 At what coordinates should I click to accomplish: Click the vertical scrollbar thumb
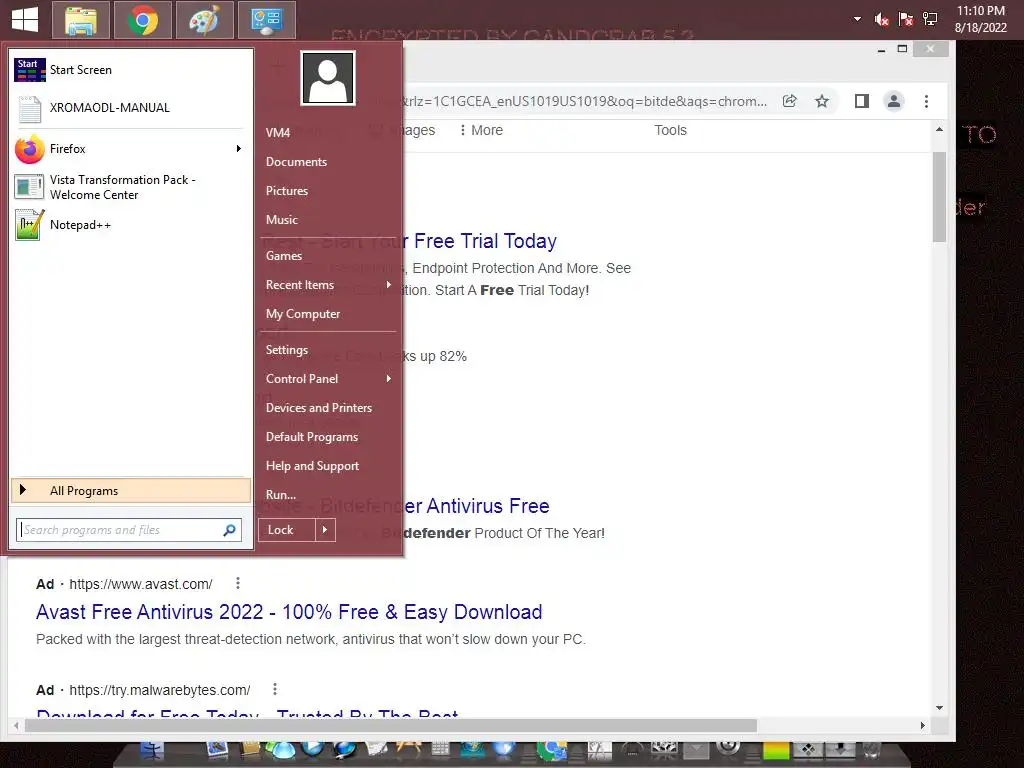(x=939, y=197)
